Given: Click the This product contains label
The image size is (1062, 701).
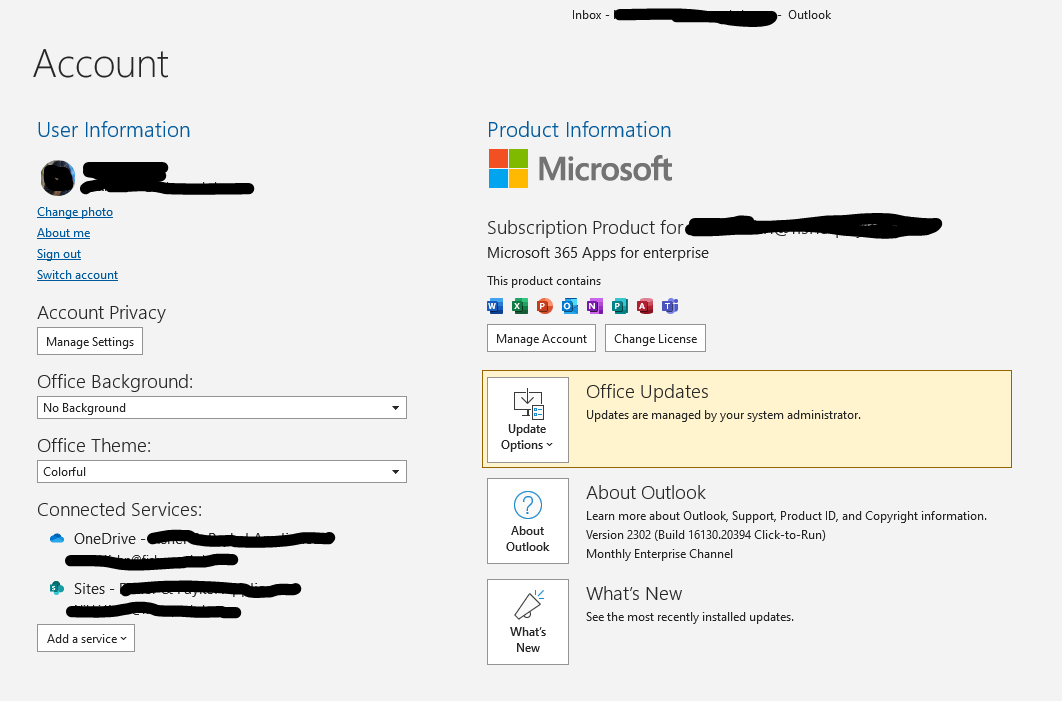Looking at the screenshot, I should click(544, 281).
